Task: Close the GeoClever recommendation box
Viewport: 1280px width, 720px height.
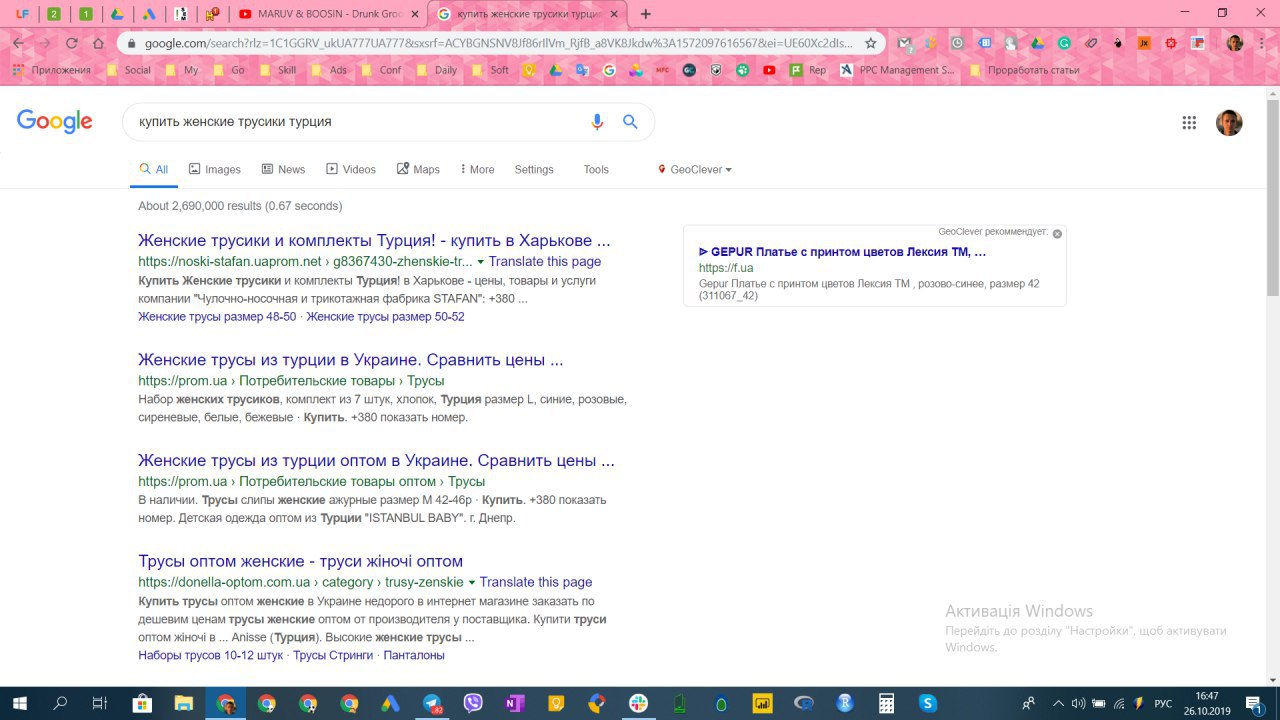Action: click(x=1057, y=233)
